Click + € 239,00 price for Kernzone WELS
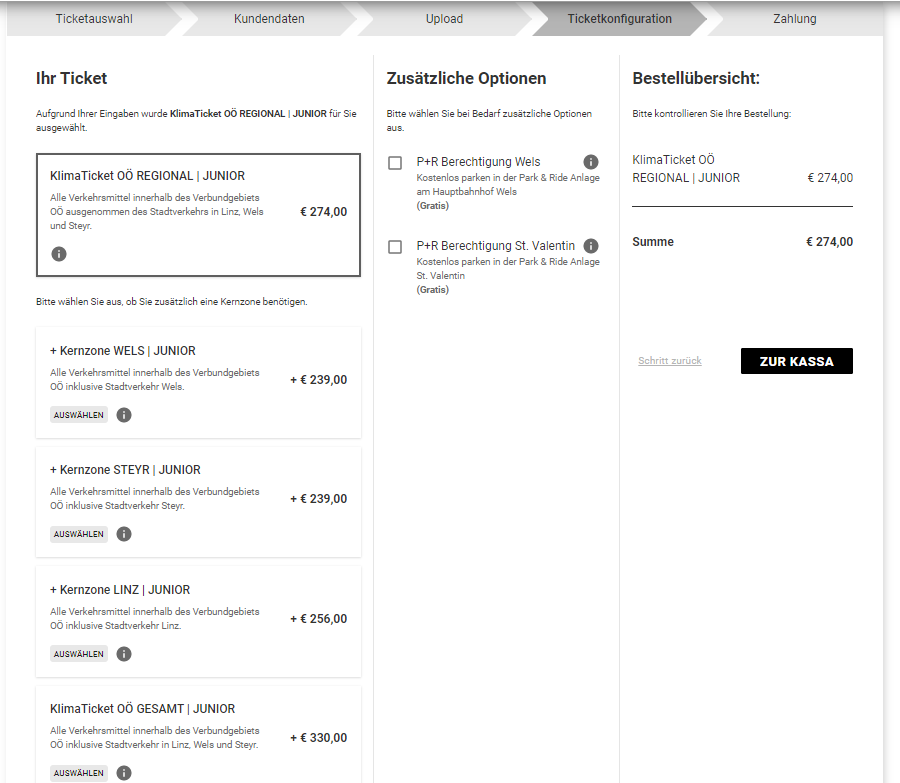The image size is (900, 783). click(319, 380)
